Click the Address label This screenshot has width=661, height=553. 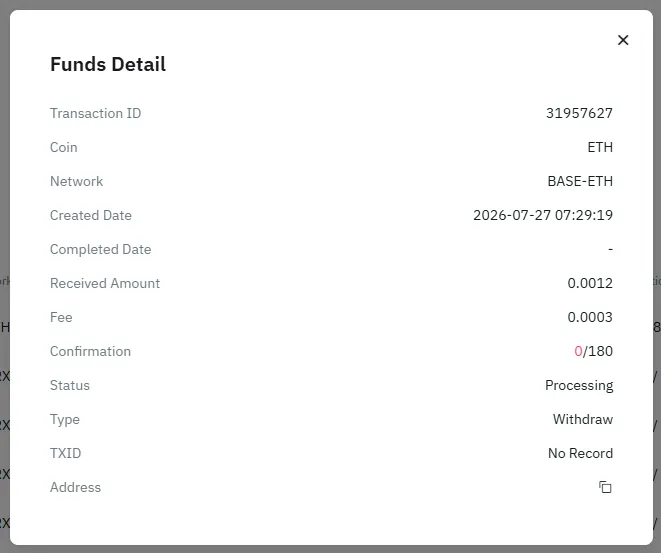tap(75, 487)
